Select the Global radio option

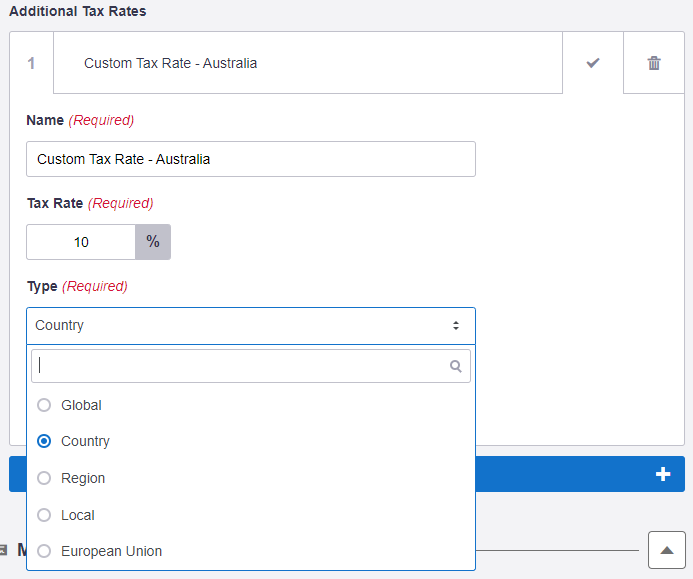pos(44,405)
